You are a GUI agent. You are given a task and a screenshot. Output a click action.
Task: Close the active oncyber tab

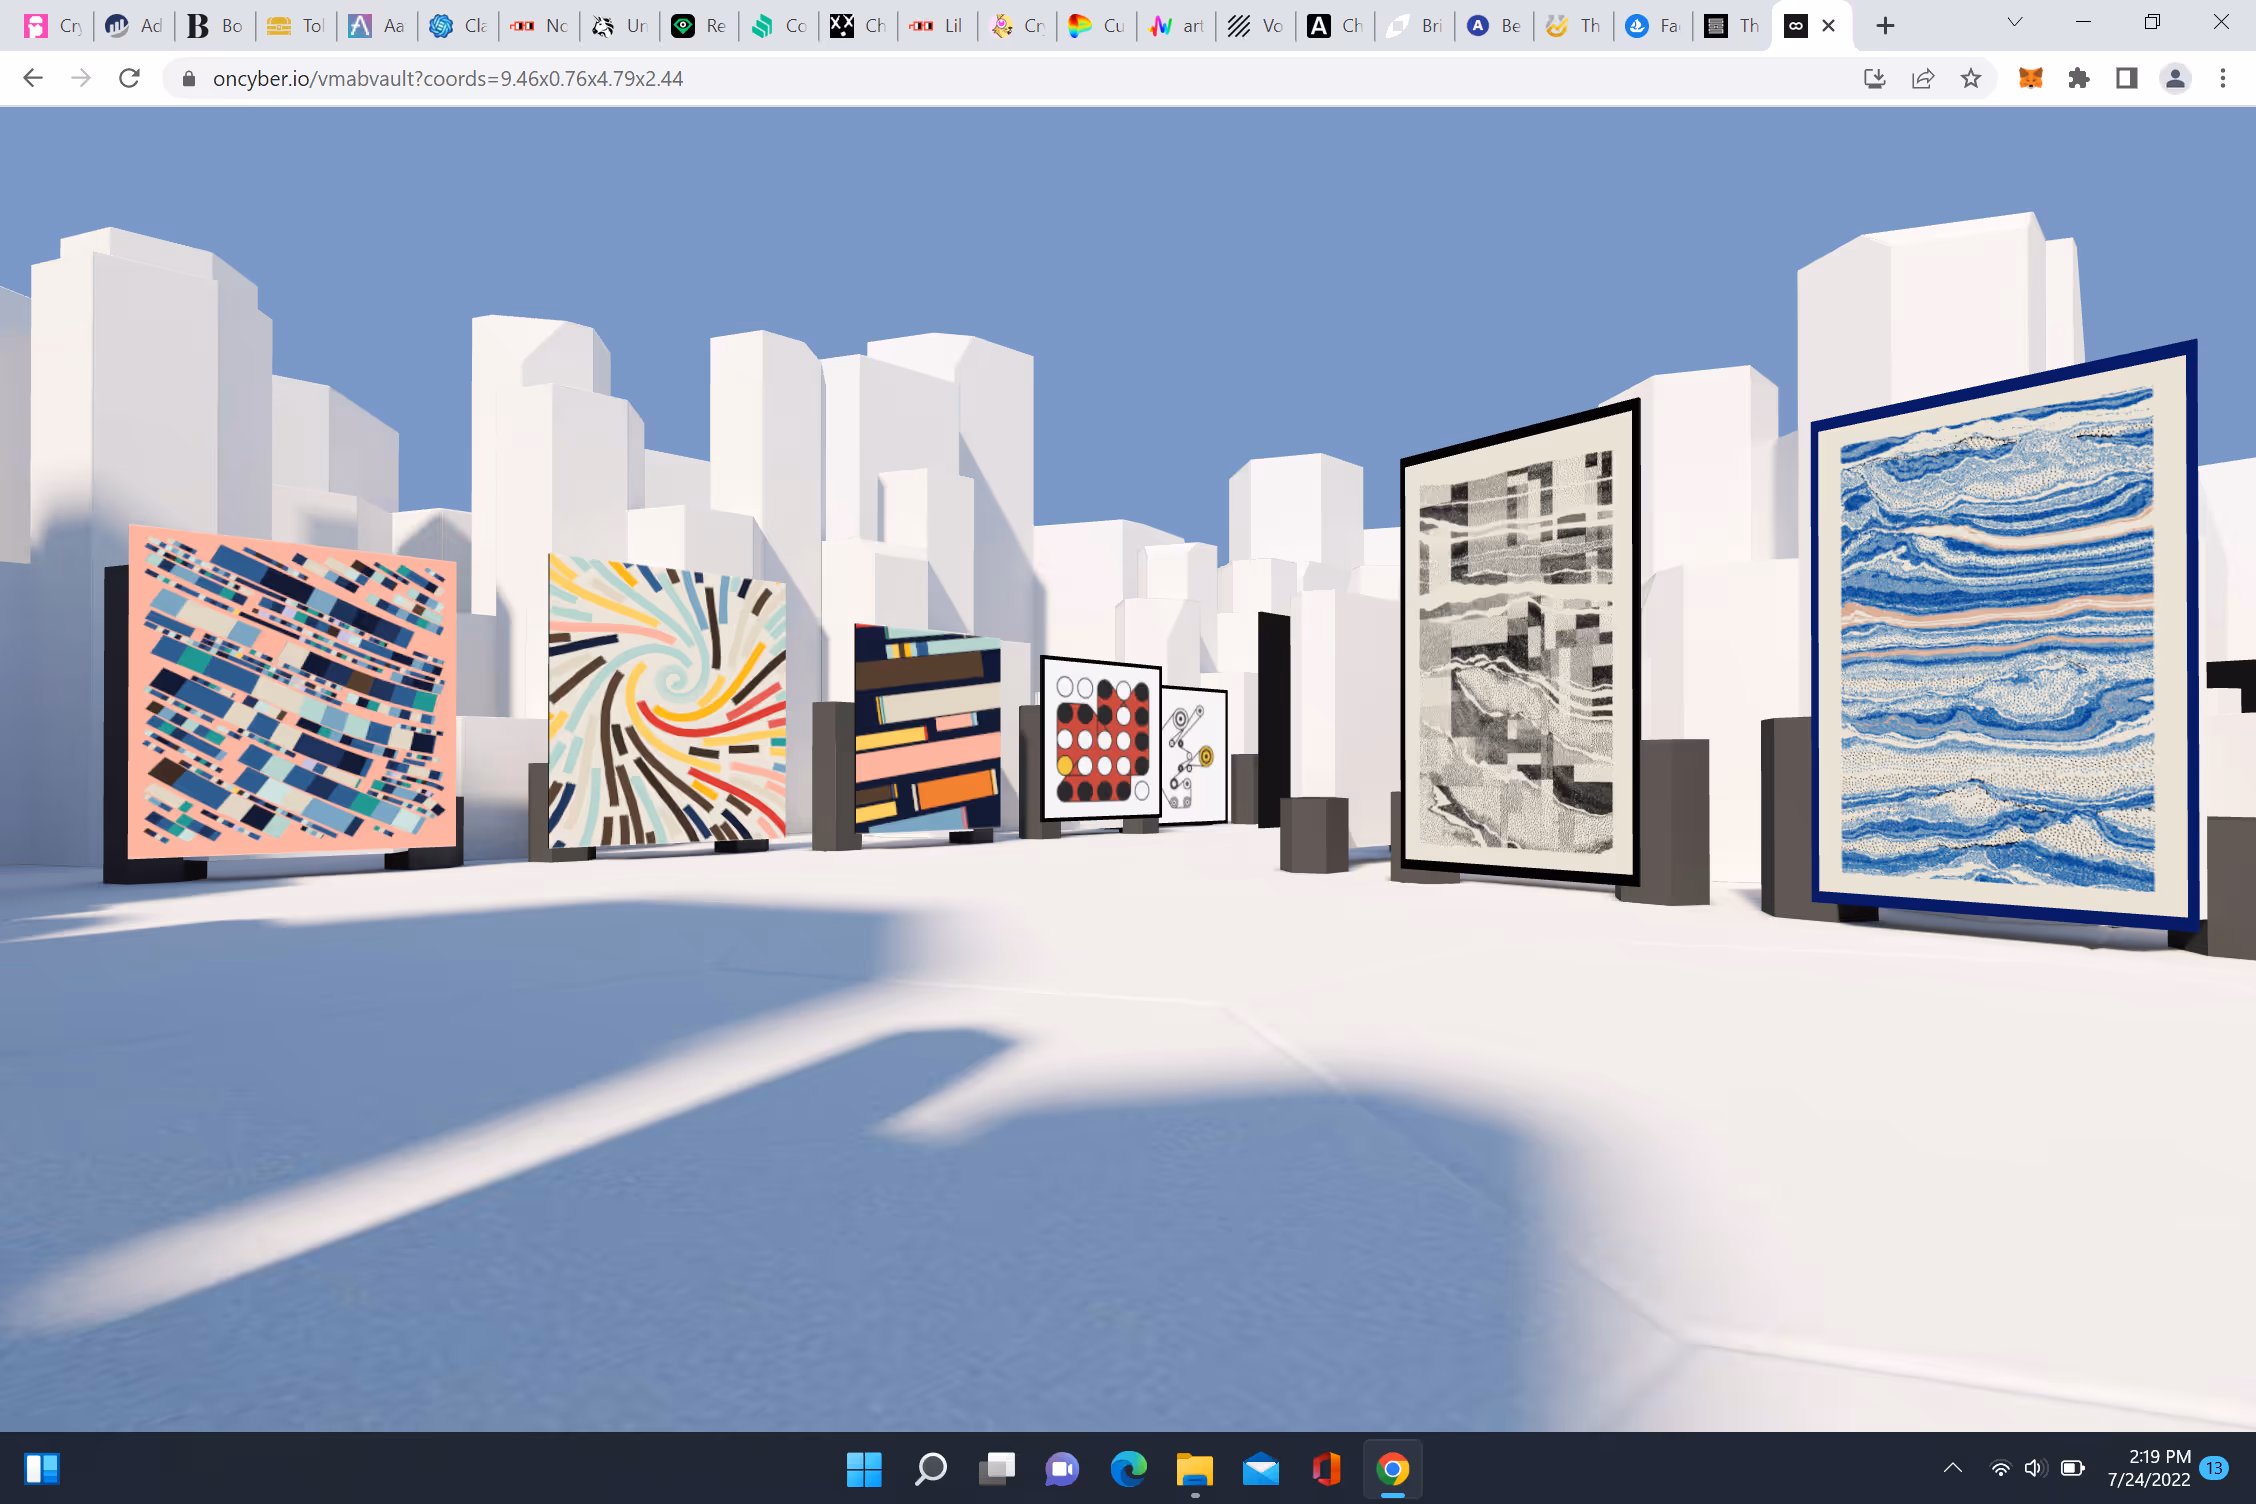coord(1829,26)
